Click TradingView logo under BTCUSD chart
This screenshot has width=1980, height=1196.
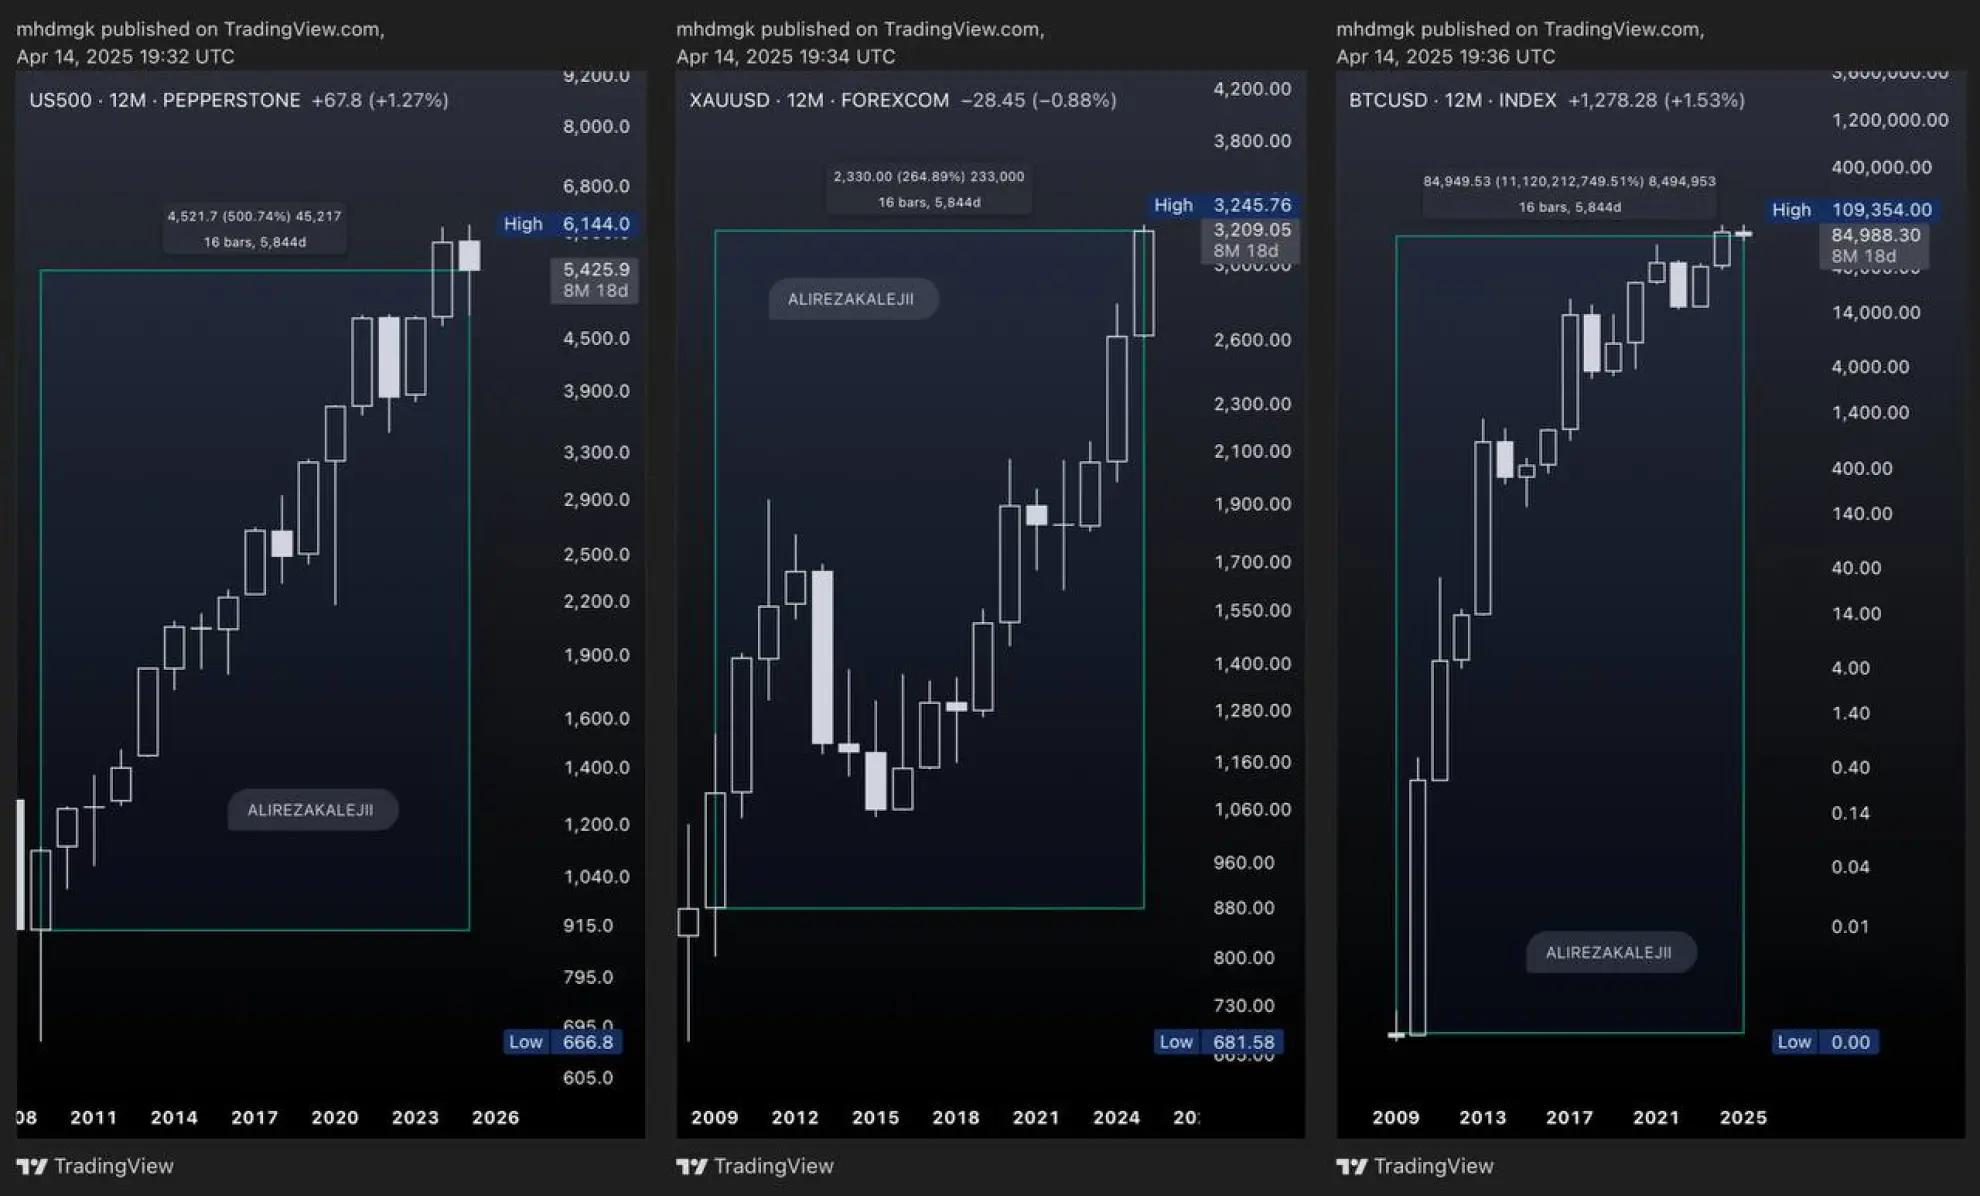1415,1166
